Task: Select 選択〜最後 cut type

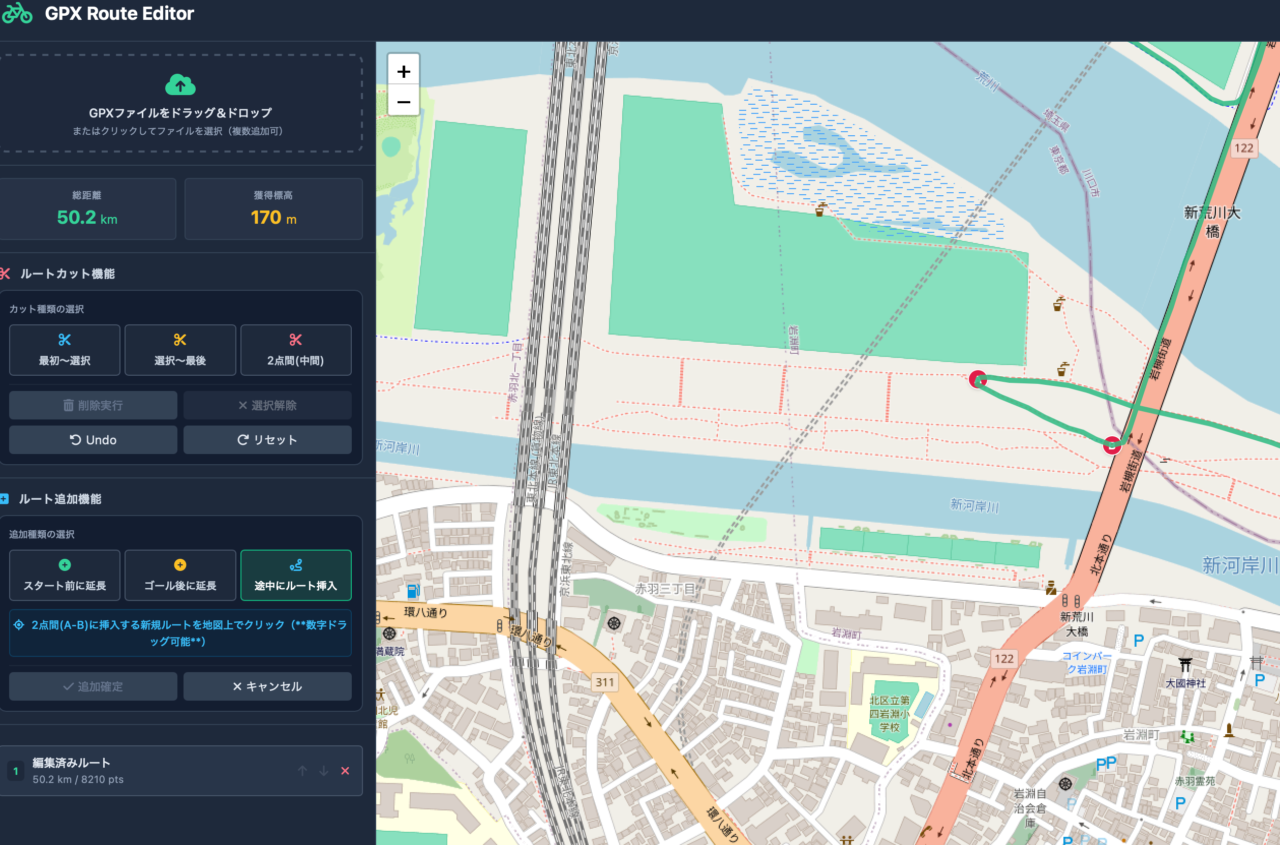Action: pyautogui.click(x=180, y=349)
